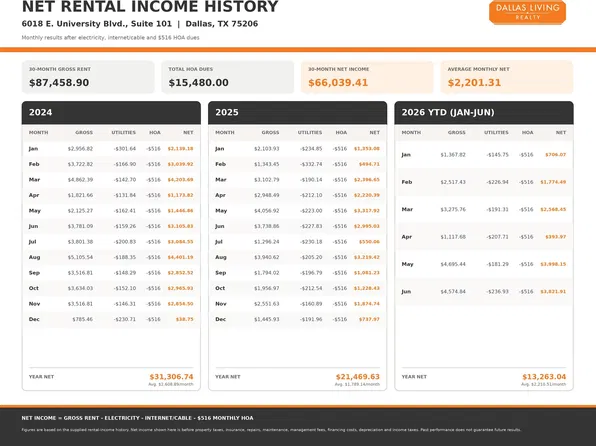The width and height of the screenshot is (596, 446).
Task: Click 2024 February utilities -$166.90
Action: (124, 164)
